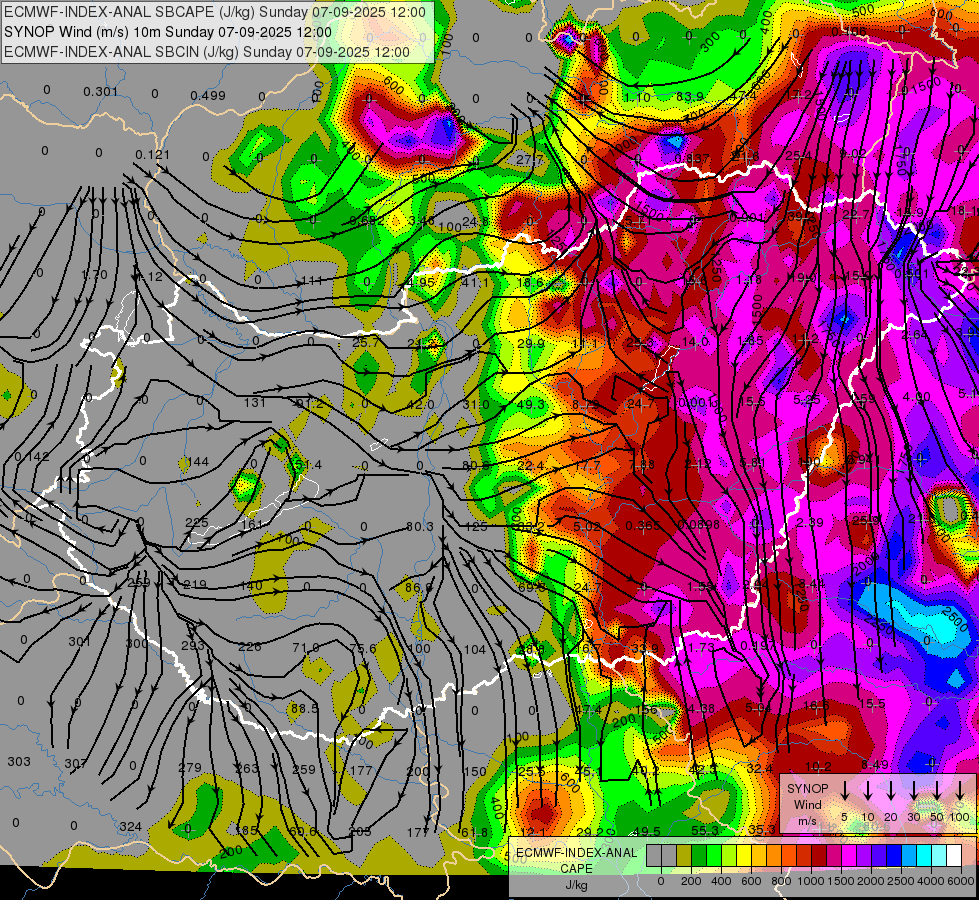The image size is (979, 900).
Task: Click the 5 m/s wind arrow in legend
Action: (845, 791)
